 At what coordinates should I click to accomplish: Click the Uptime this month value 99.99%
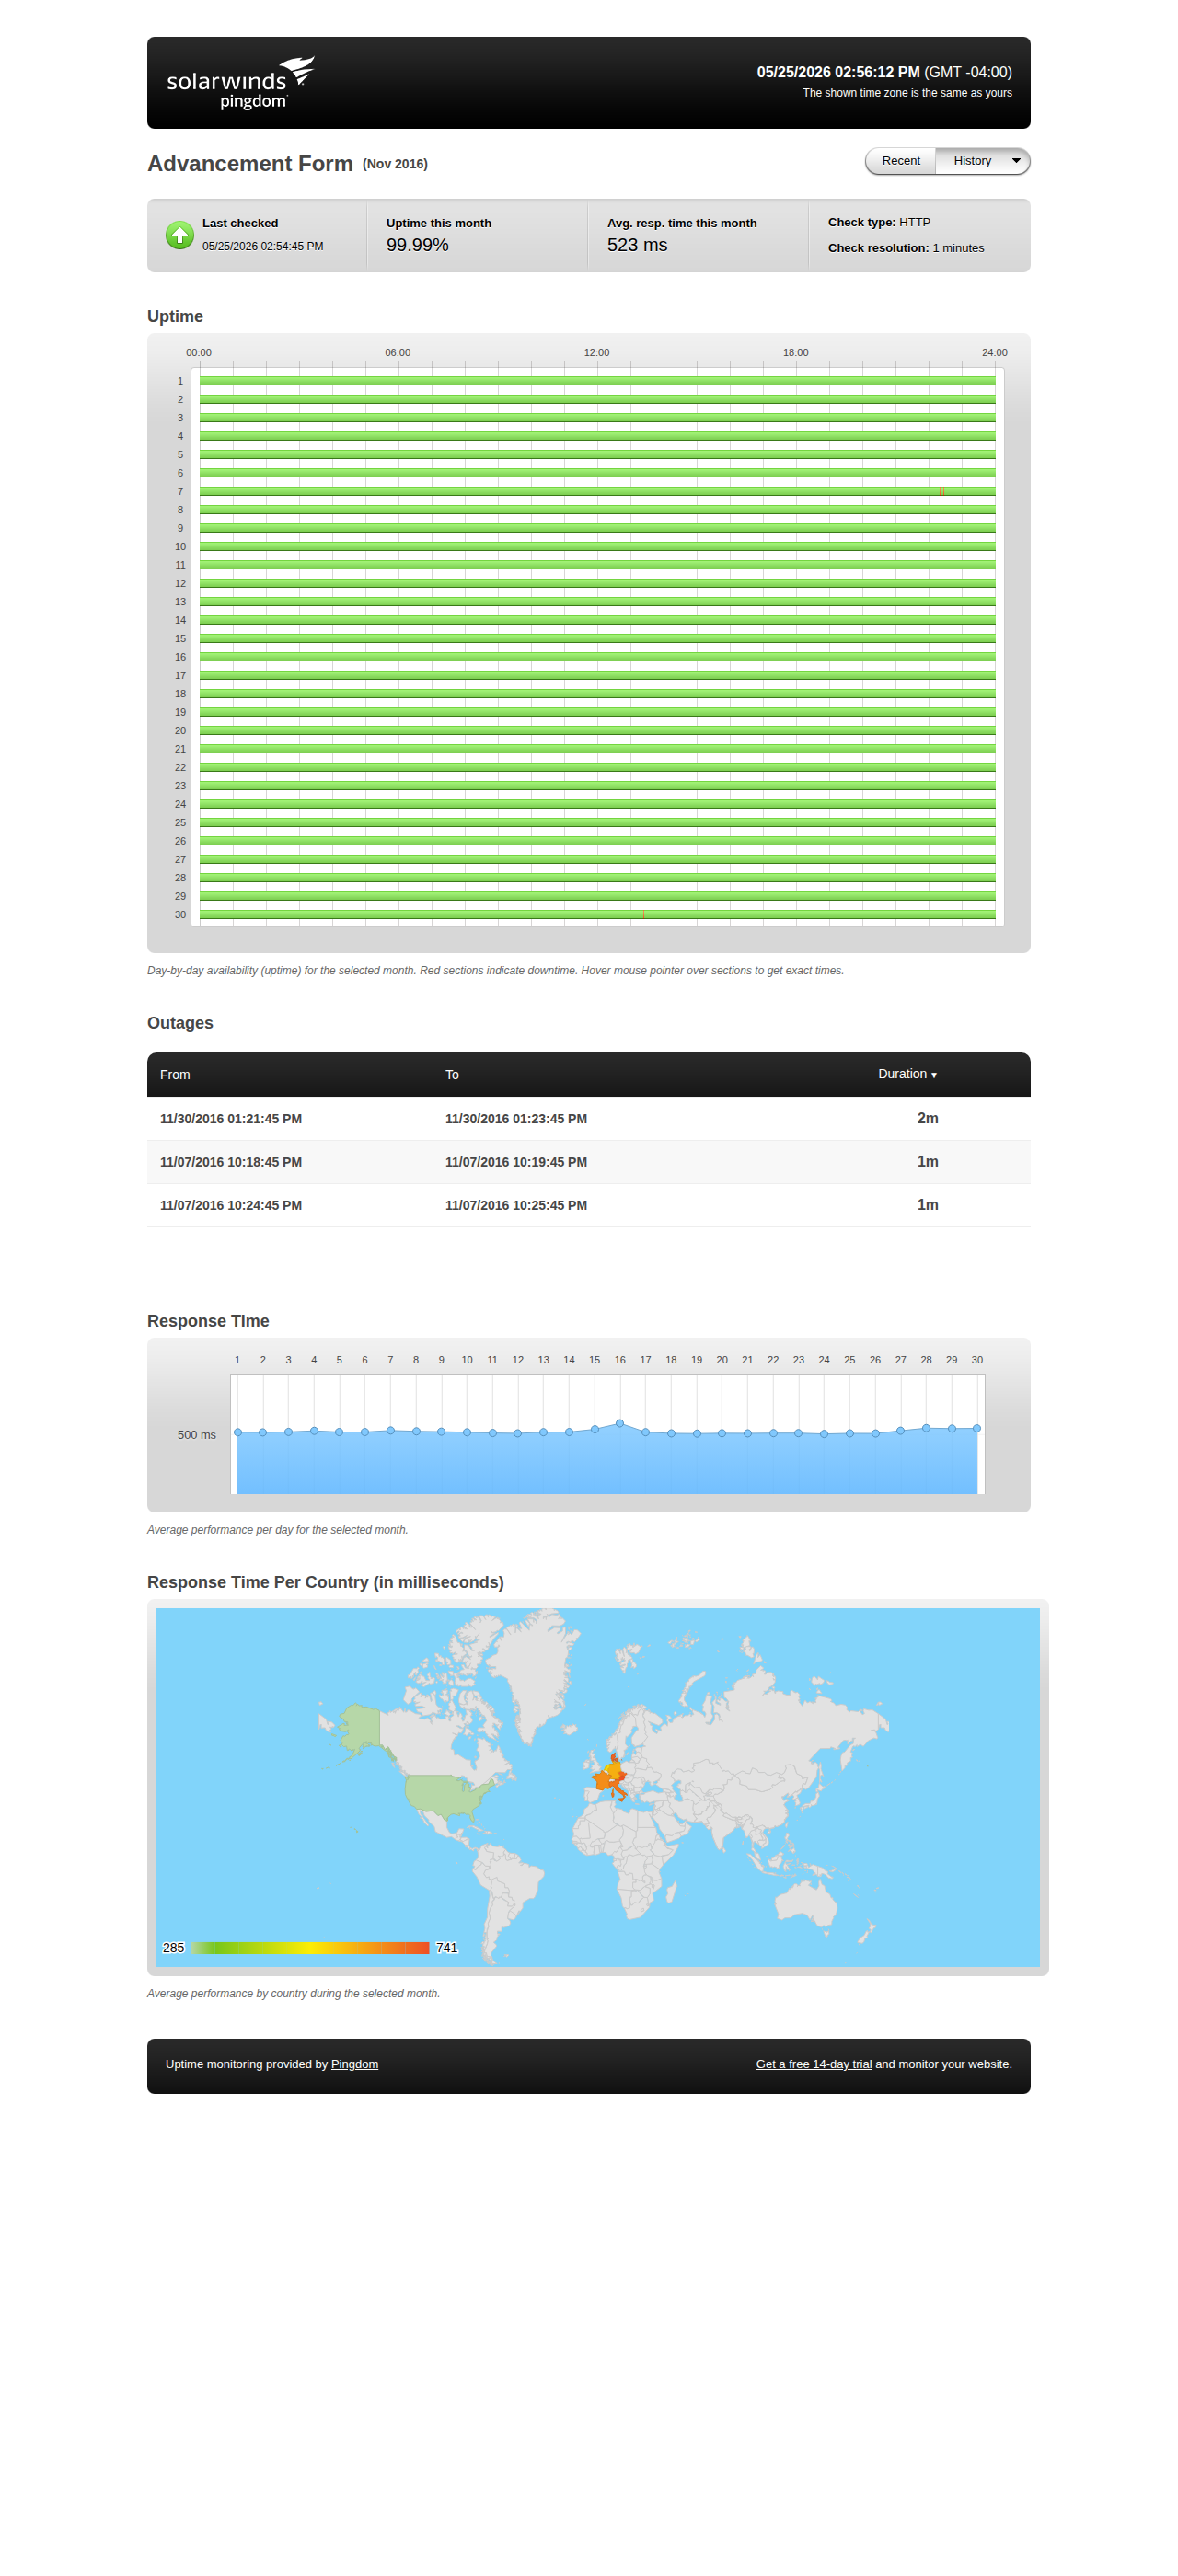417,245
